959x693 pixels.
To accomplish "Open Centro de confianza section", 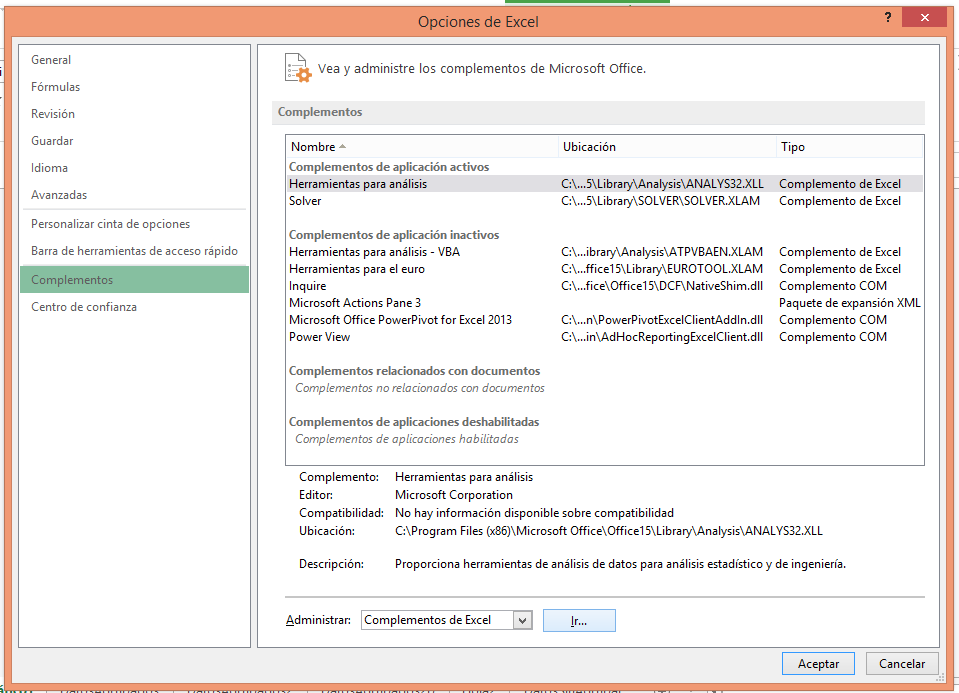I will 84,307.
